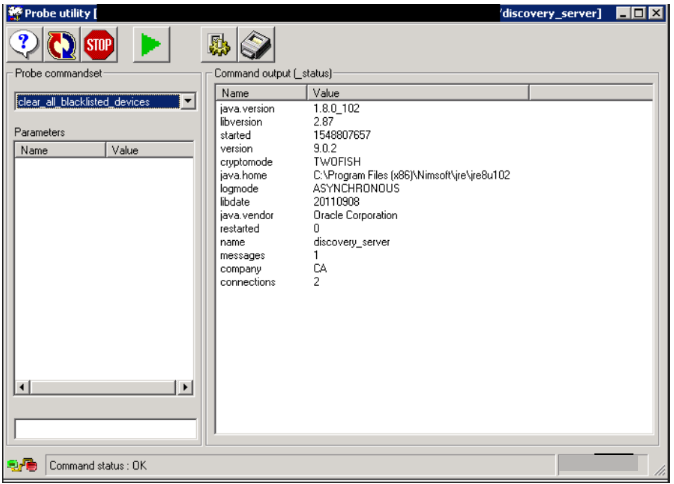Click the Help question mark icon

pyautogui.click(x=23, y=44)
